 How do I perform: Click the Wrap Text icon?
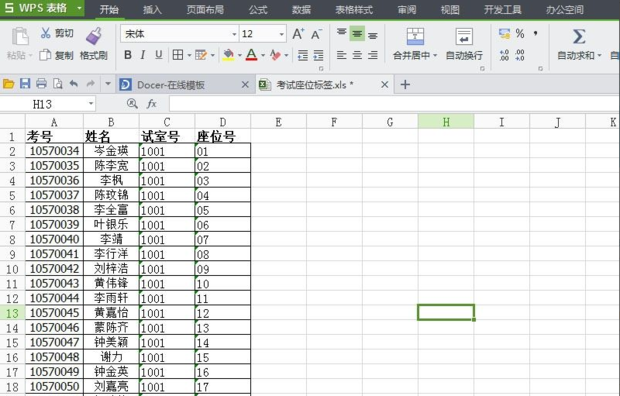[464, 36]
